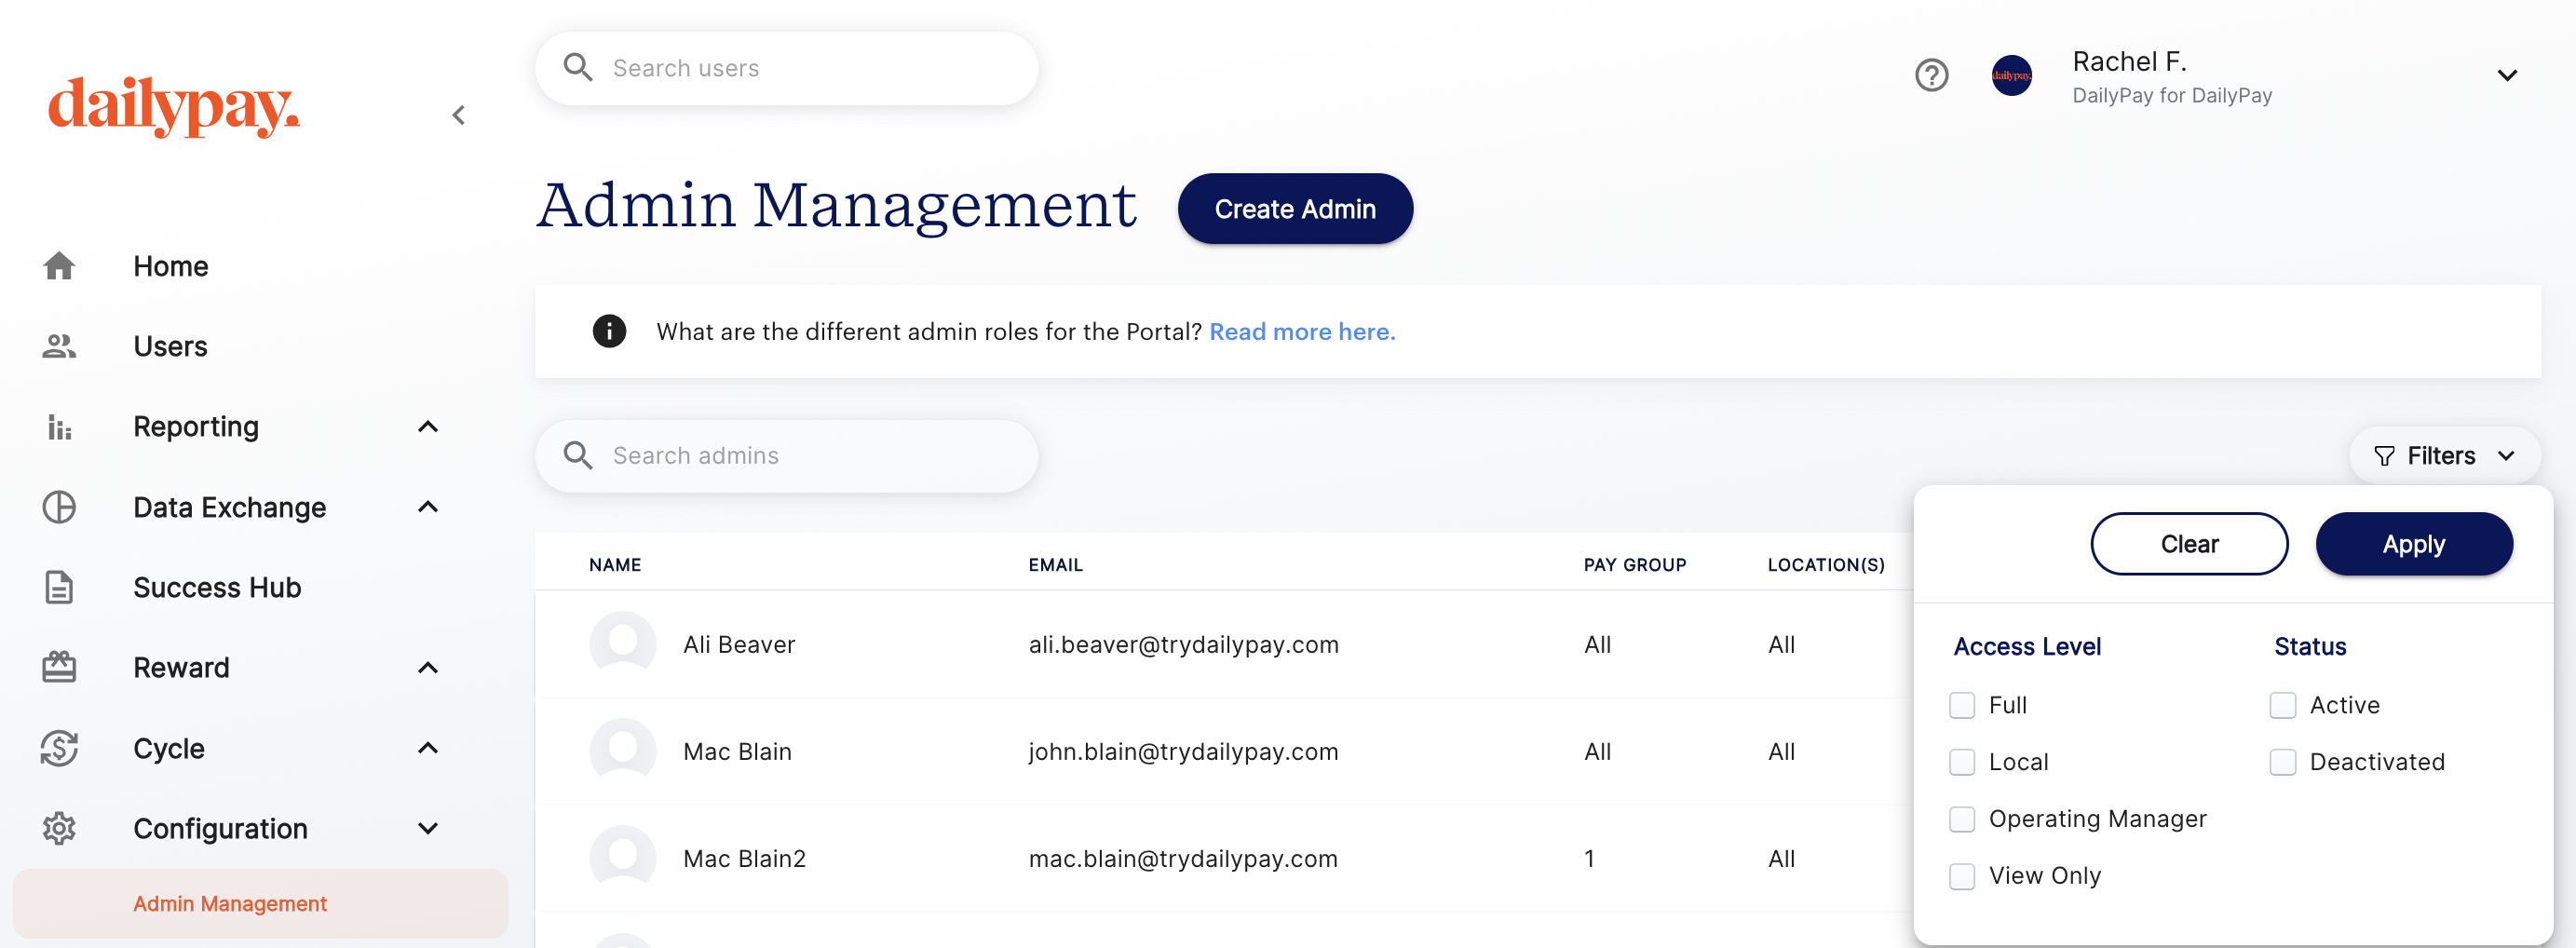Viewport: 2576px width, 948px height.
Task: Click the Reporting bar chart icon
Action: (x=59, y=427)
